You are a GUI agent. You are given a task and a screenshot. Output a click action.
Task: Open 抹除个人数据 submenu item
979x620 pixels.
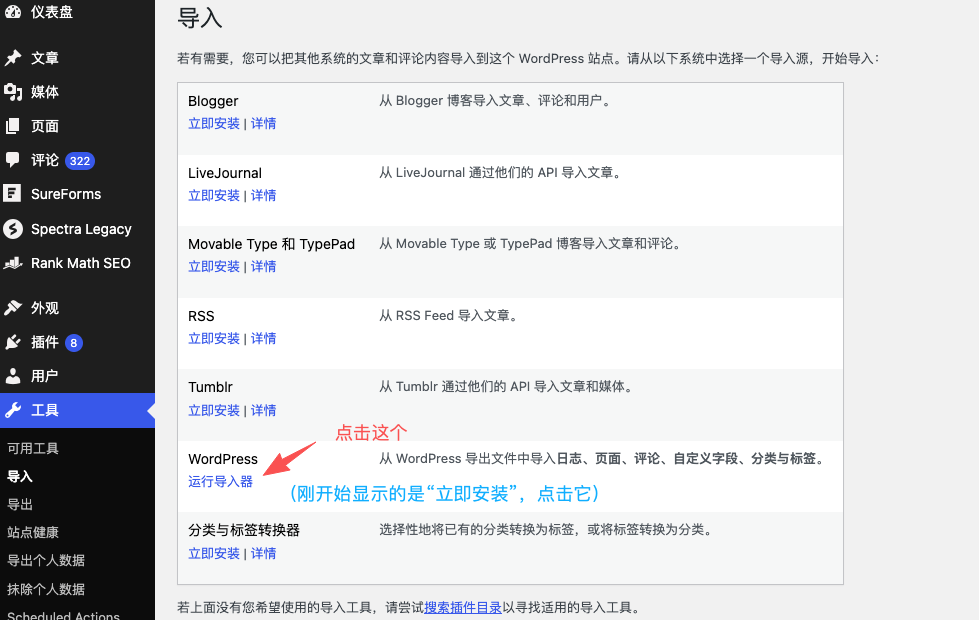pos(46,589)
